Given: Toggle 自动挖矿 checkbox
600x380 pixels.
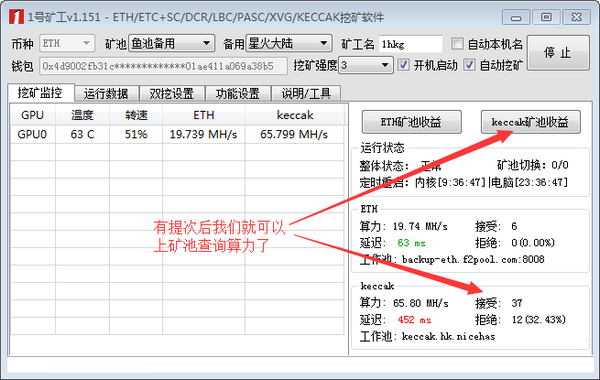Looking at the screenshot, I should click(x=470, y=65).
